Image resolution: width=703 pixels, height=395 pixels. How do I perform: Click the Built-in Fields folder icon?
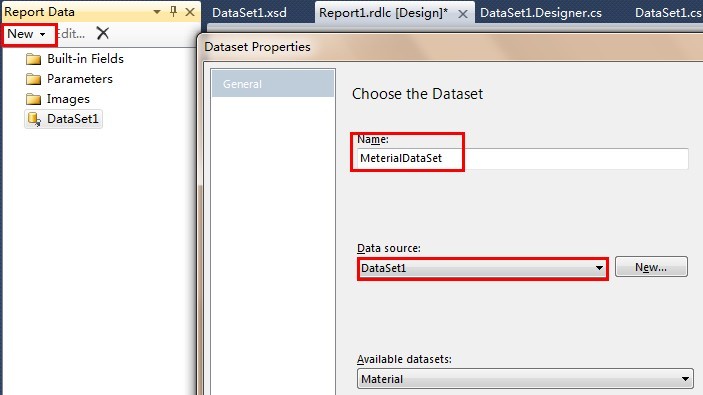point(34,59)
